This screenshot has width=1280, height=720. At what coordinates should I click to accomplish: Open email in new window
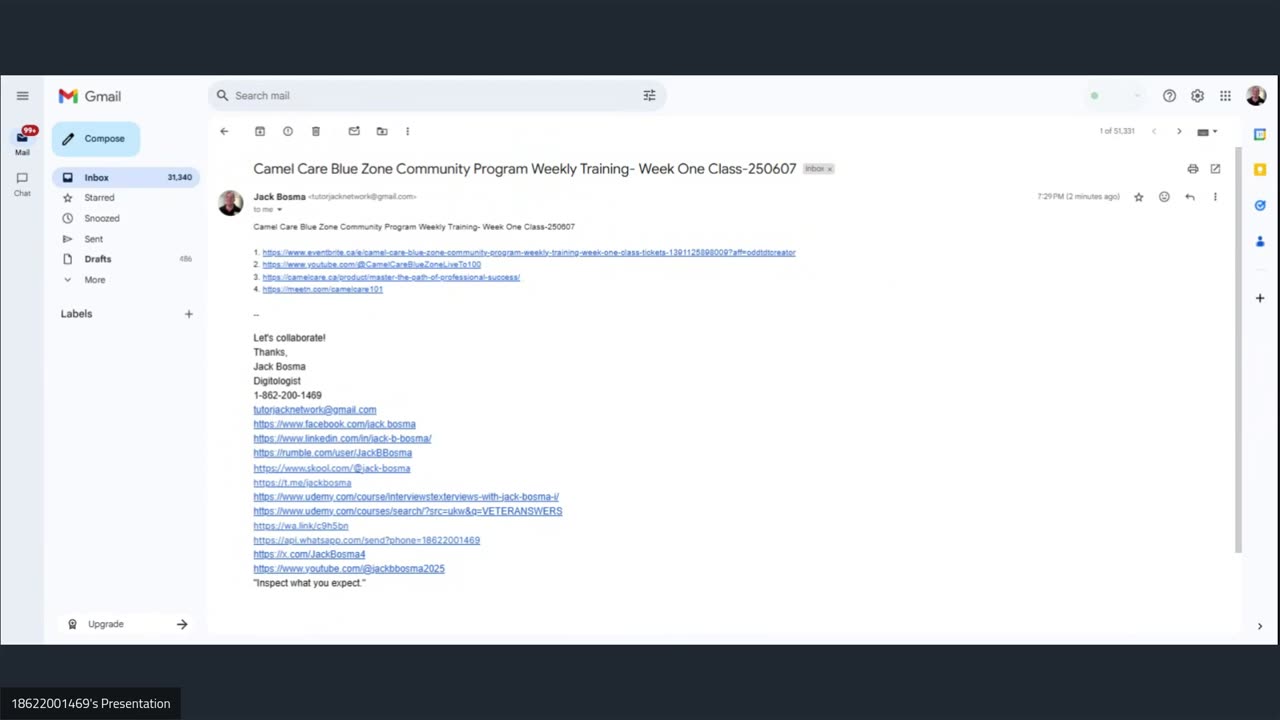1215,169
